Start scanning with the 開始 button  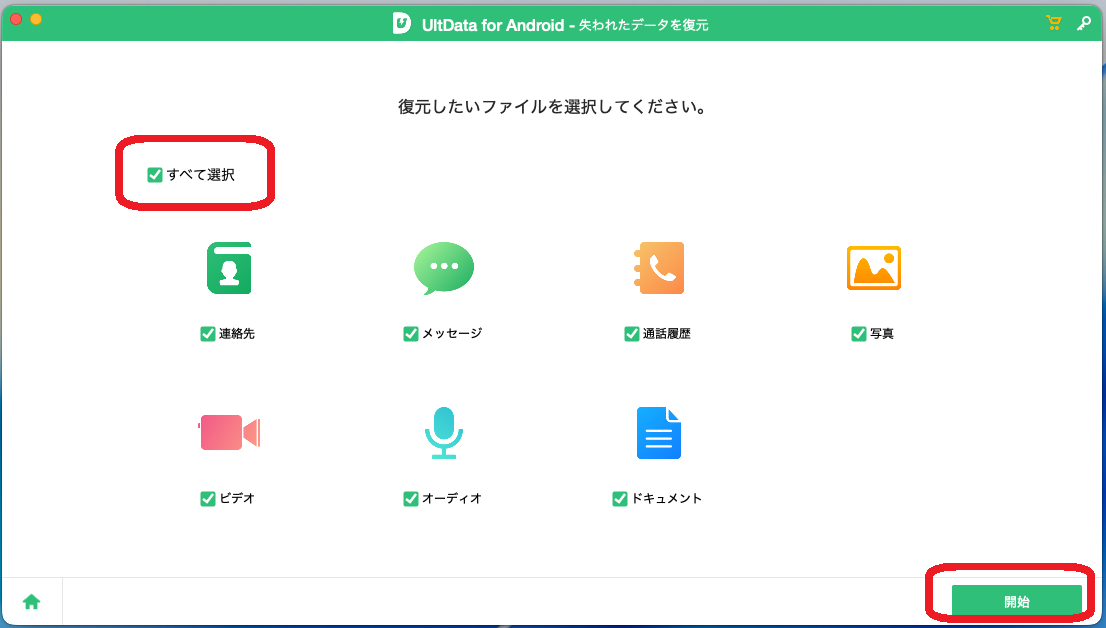tap(1016, 601)
